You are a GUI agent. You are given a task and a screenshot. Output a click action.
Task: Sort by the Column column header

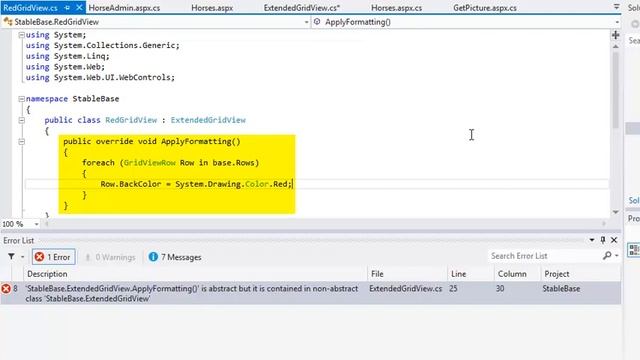point(517,274)
